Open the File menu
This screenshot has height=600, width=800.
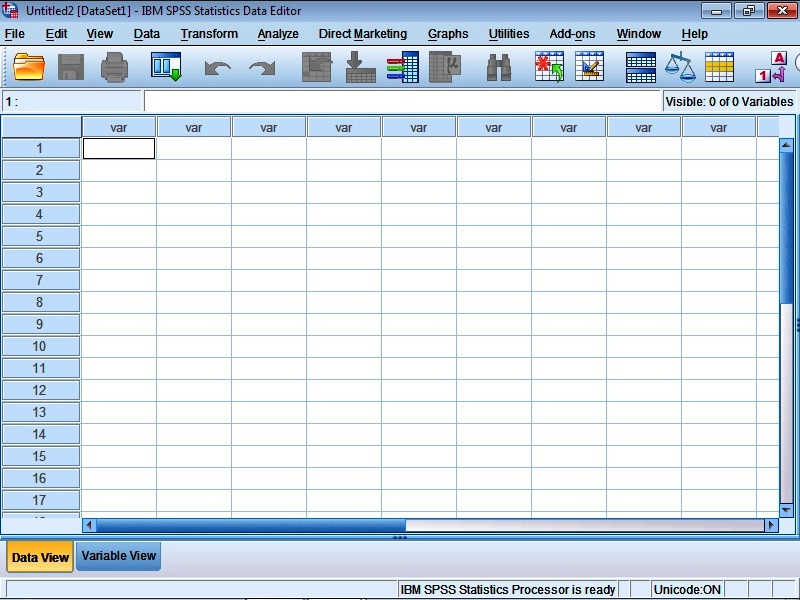pos(14,34)
